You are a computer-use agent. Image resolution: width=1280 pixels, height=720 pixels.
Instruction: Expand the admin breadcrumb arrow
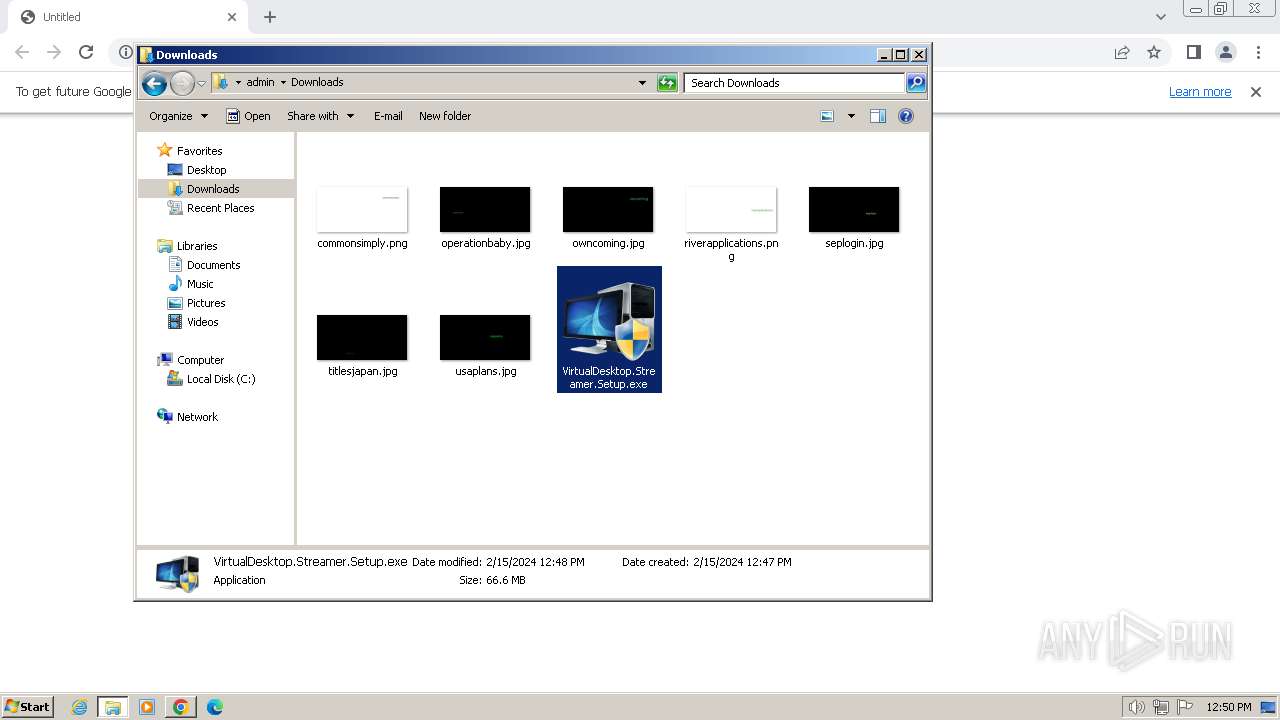point(283,82)
